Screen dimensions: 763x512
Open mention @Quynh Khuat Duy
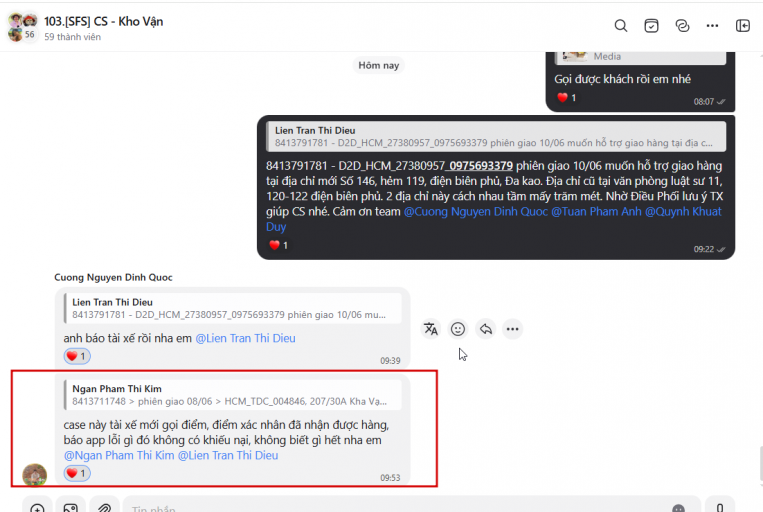coord(683,212)
